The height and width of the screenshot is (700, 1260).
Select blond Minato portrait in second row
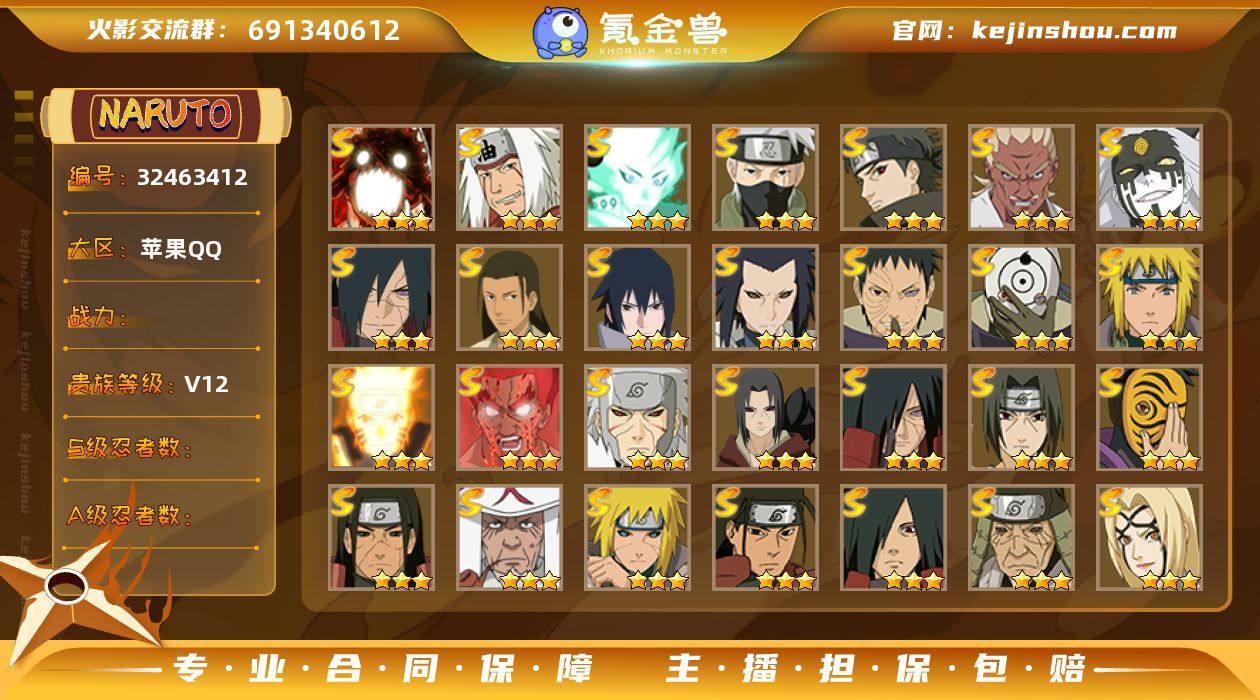[x=1150, y=298]
